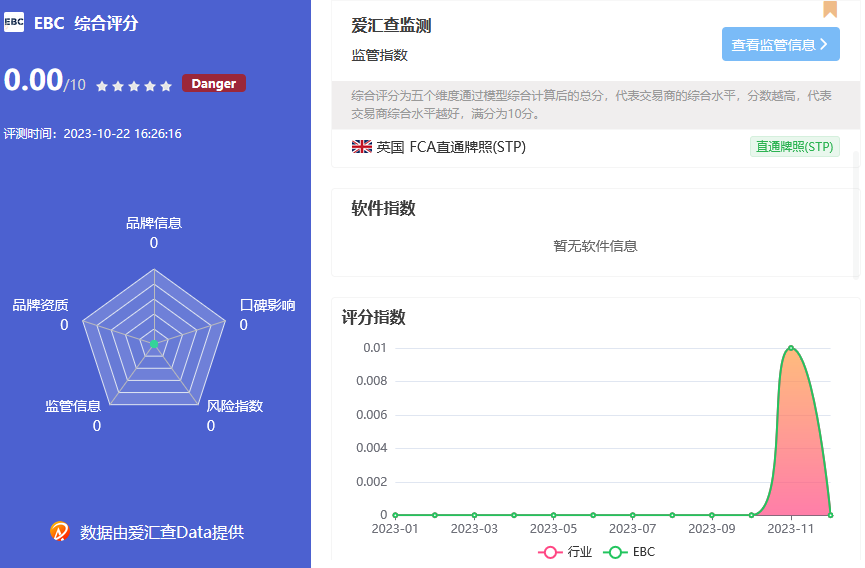Click the 监管信息 radar label
The width and height of the screenshot is (865, 568).
pos(73,406)
